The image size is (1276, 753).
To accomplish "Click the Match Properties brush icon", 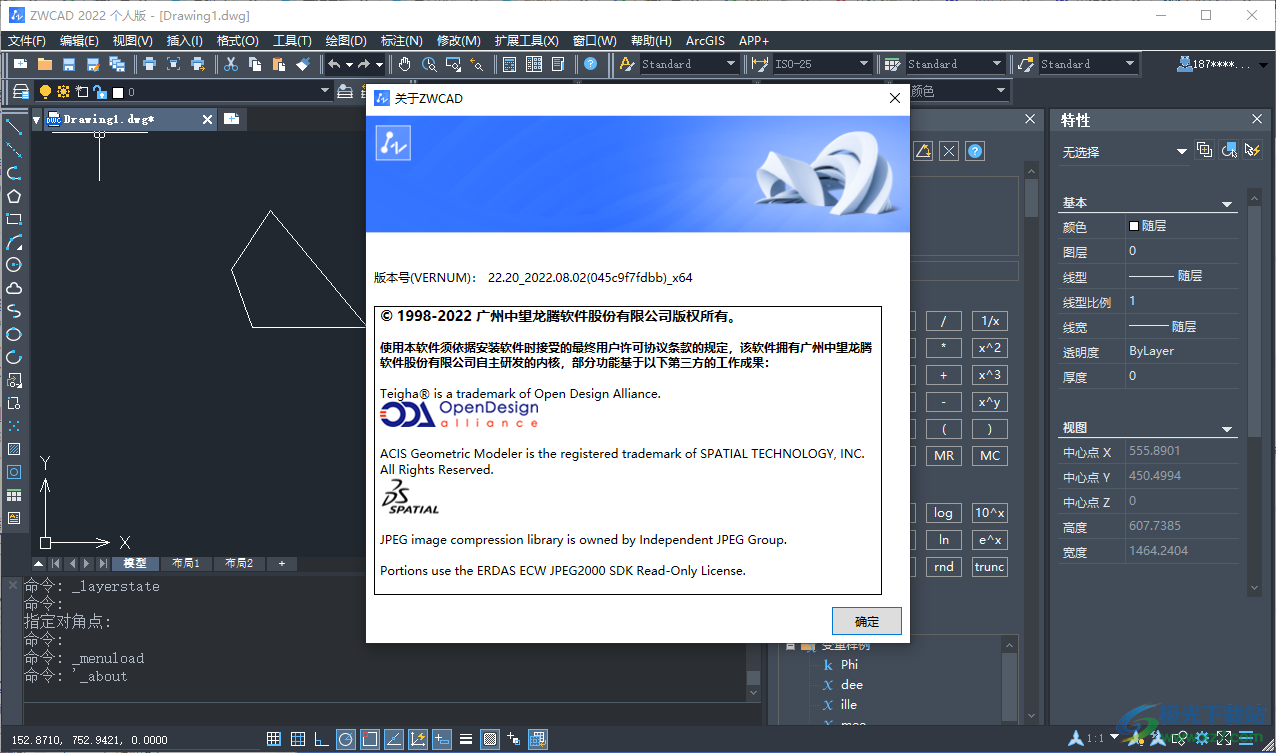I will pos(304,64).
